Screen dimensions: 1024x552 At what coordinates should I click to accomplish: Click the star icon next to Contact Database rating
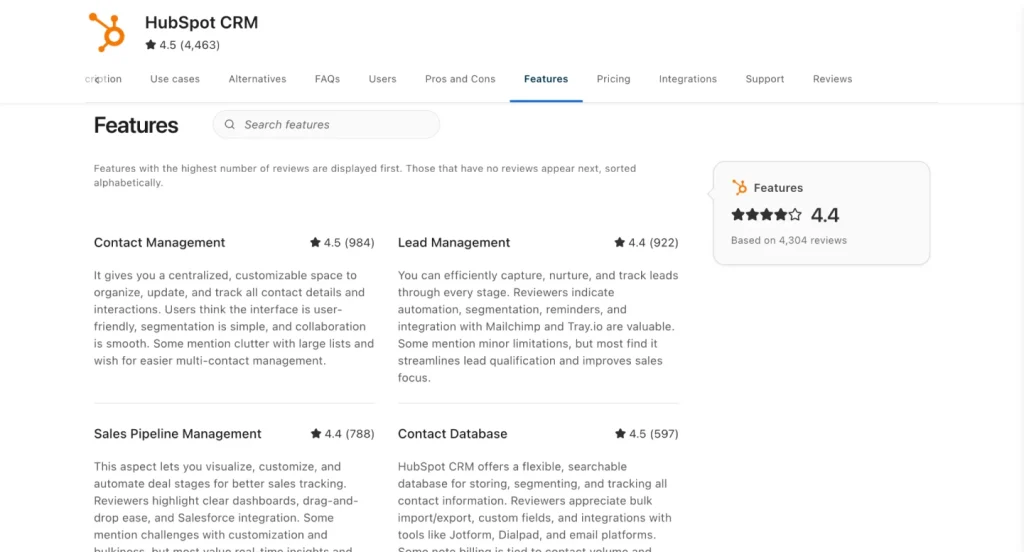tap(620, 433)
